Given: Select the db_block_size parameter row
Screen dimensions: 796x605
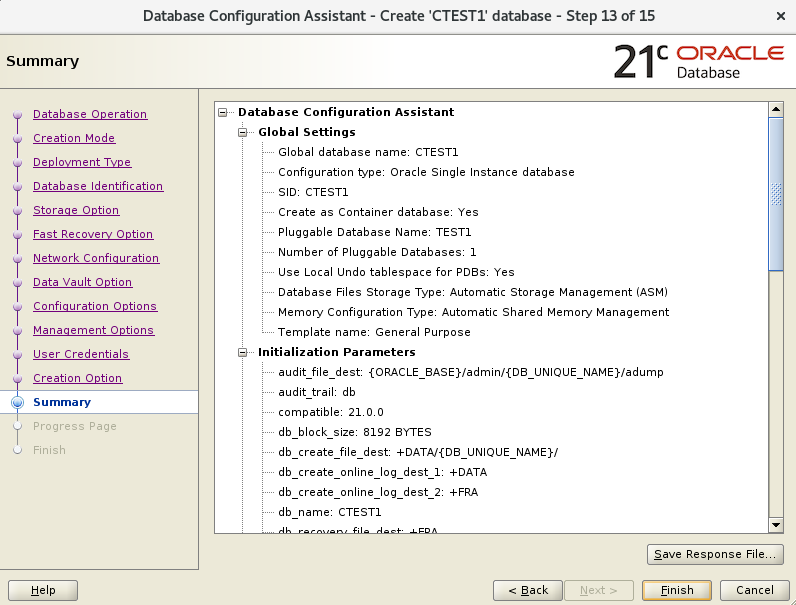Looking at the screenshot, I should (354, 432).
